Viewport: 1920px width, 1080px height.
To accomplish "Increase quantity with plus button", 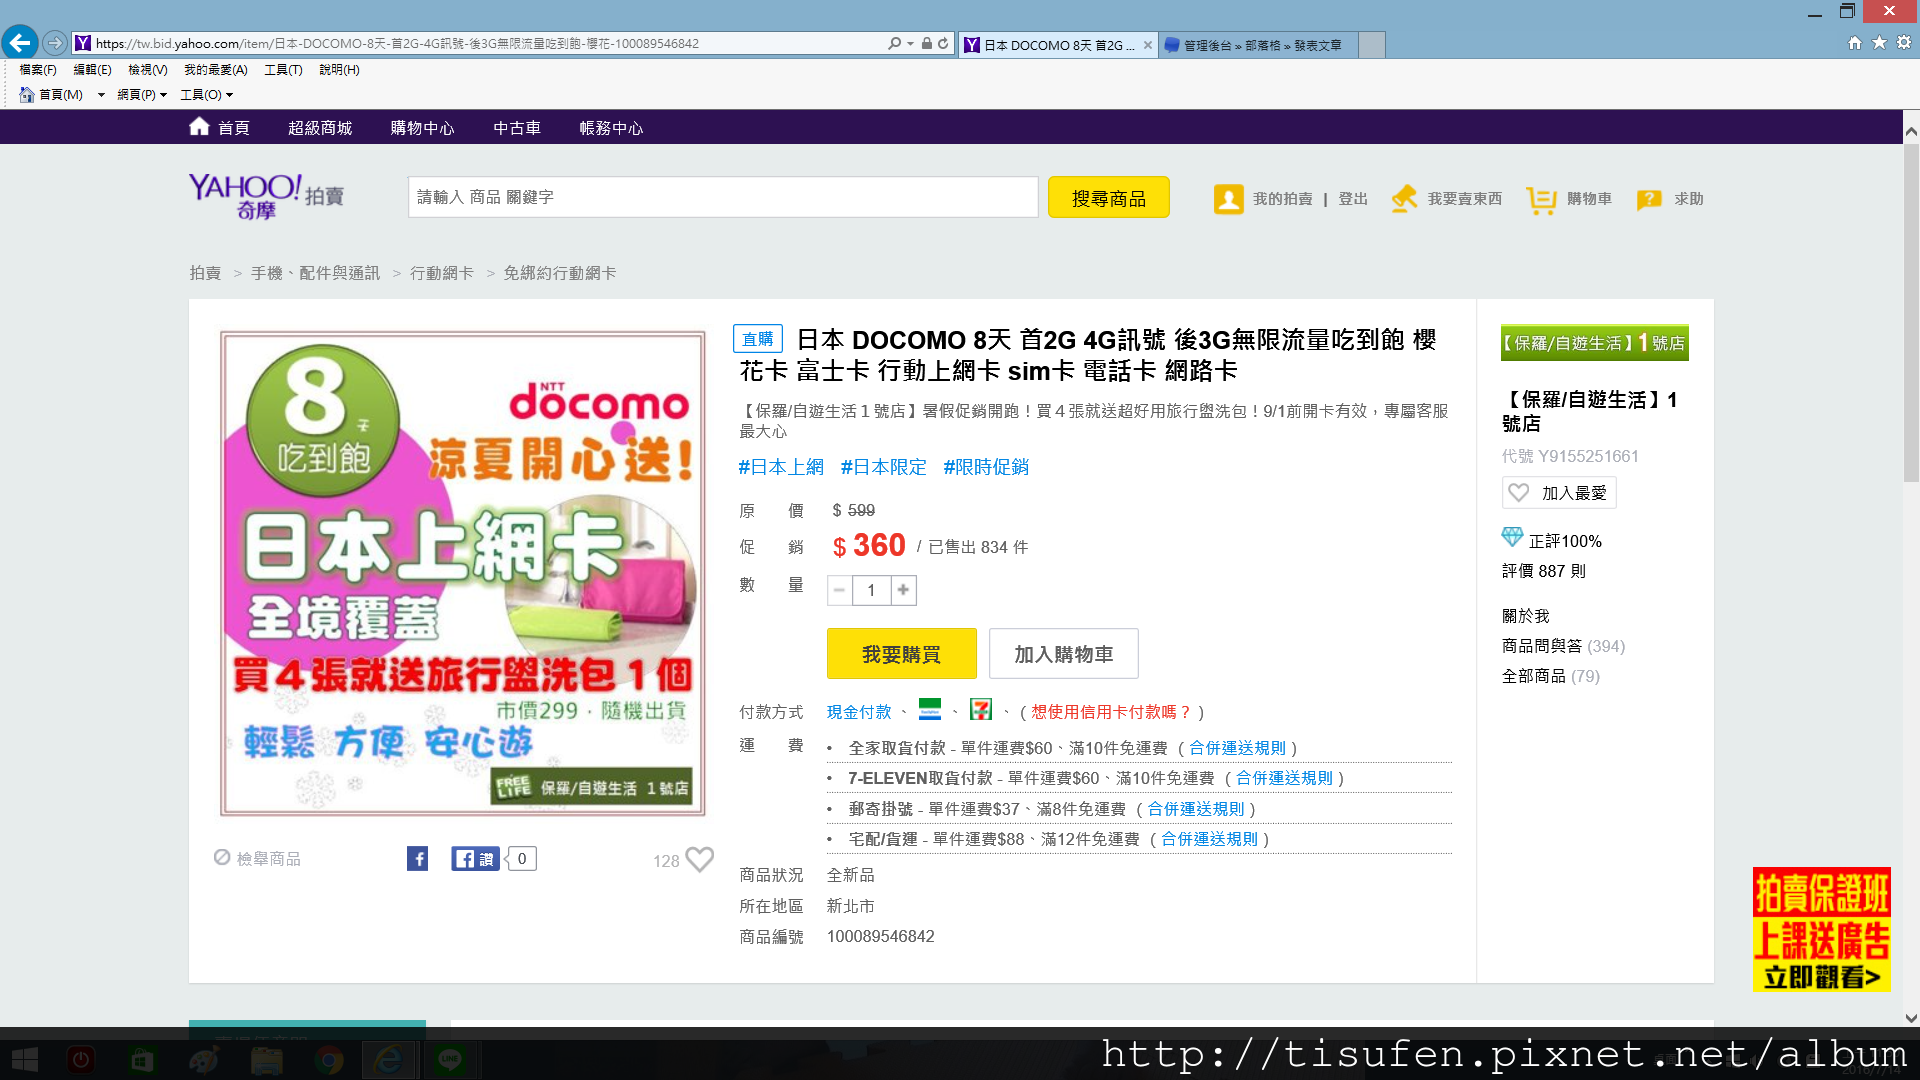I will pyautogui.click(x=903, y=590).
